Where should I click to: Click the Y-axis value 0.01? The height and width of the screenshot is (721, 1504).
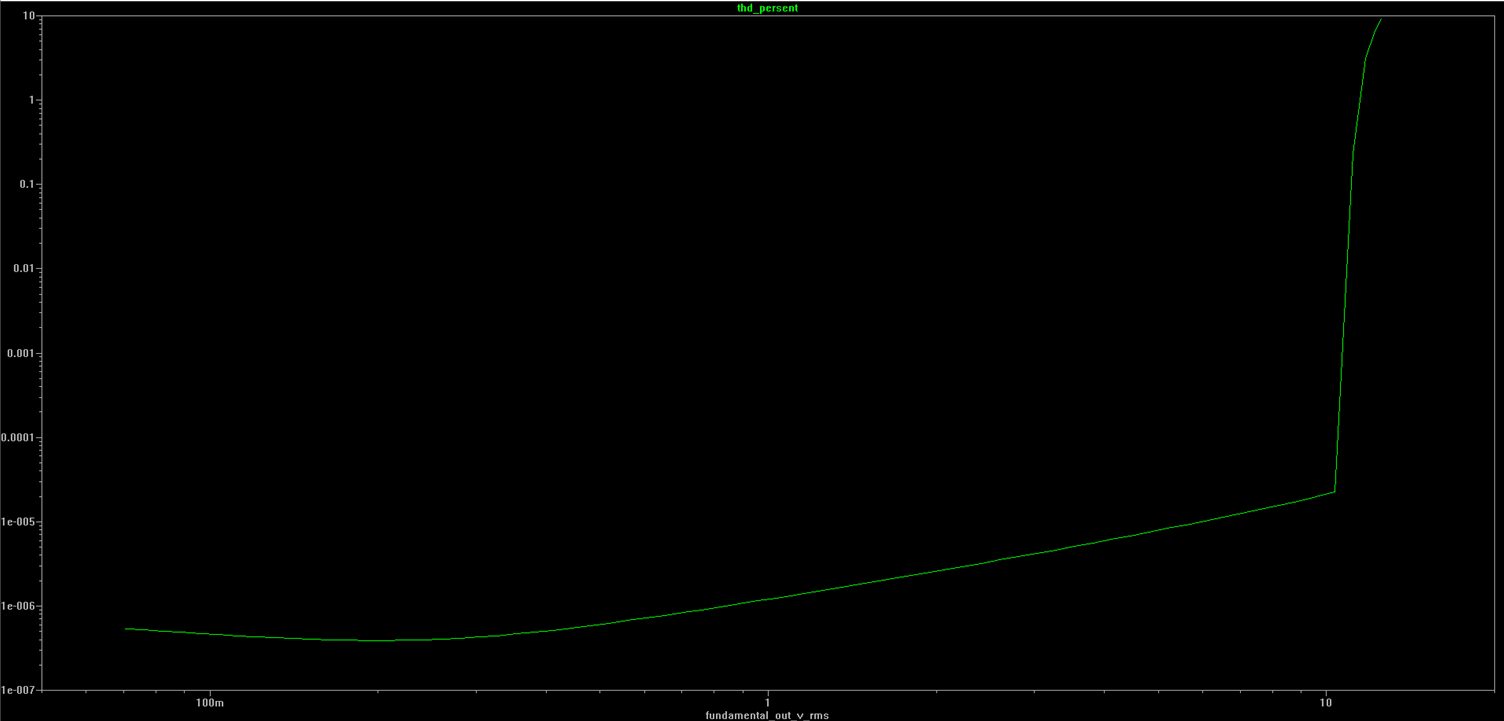click(x=24, y=269)
